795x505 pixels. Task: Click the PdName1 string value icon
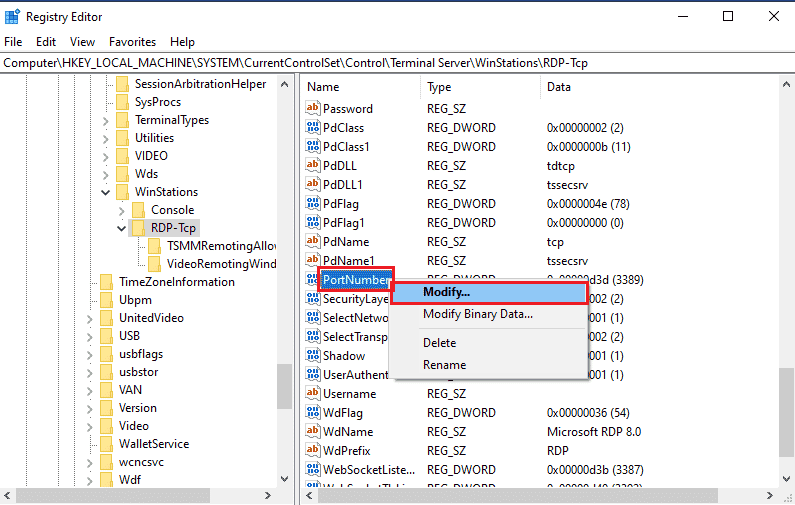(313, 260)
